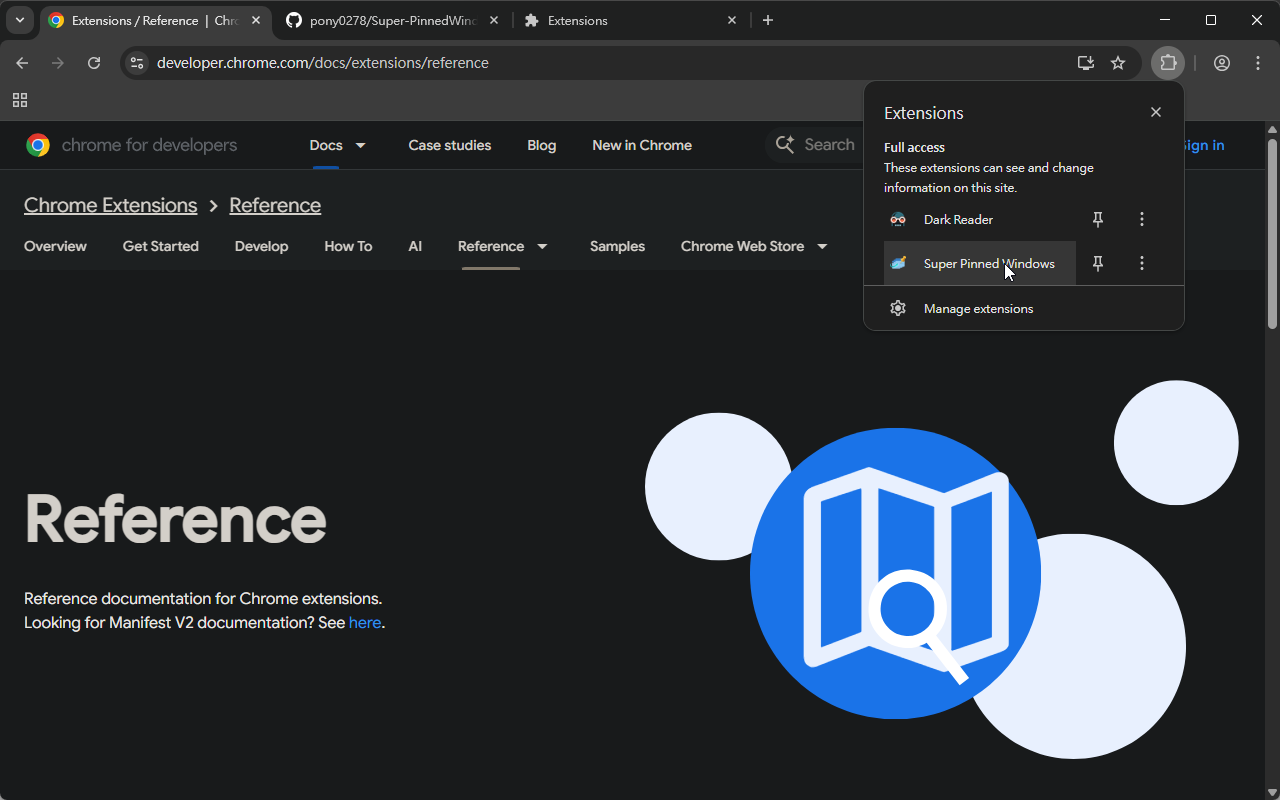Open the Overview tab
This screenshot has height=800, width=1280.
55,246
